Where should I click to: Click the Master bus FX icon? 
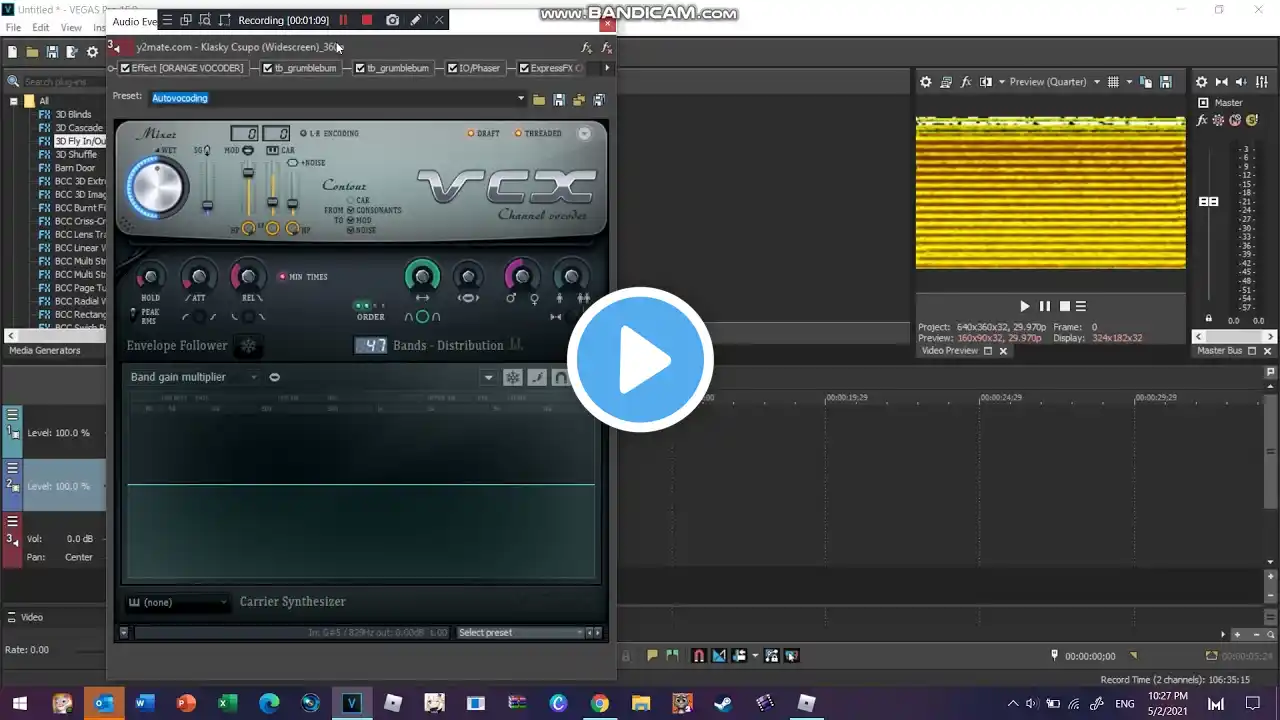click(1202, 120)
